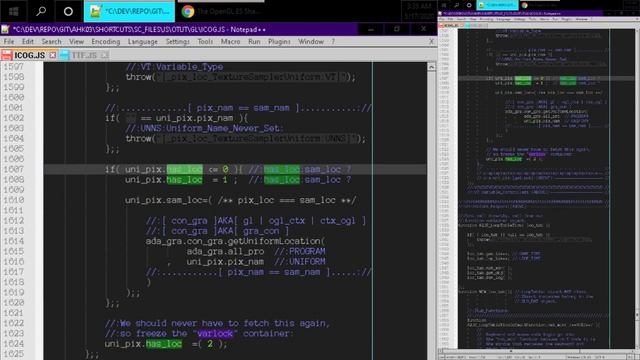Close the TTF.JS tab

104,55
